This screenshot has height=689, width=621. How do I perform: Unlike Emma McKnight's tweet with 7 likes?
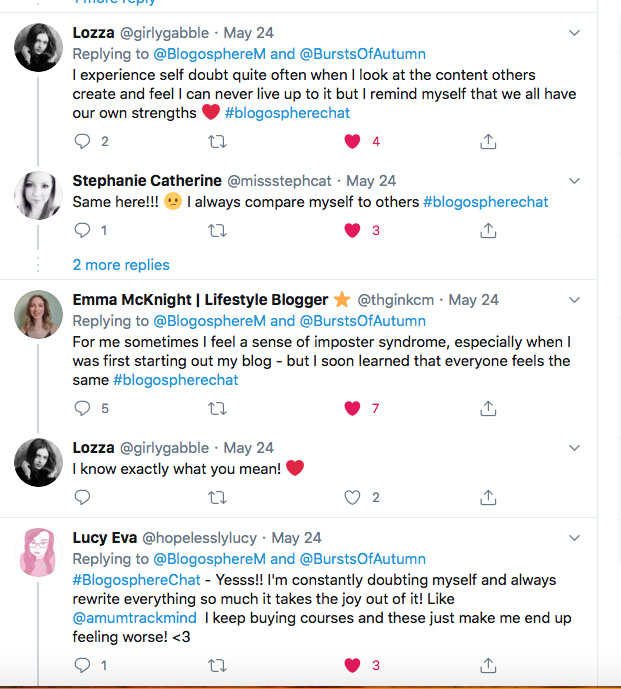pyautogui.click(x=352, y=408)
